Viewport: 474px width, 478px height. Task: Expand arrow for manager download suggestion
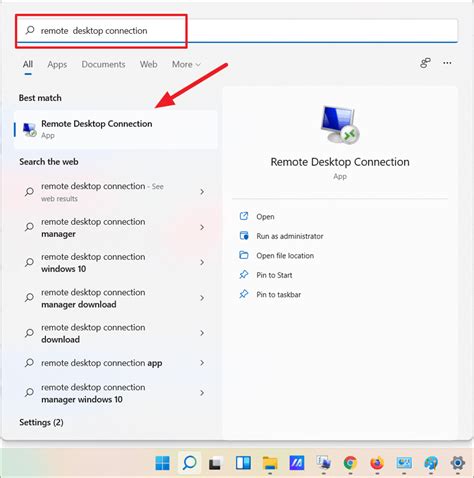point(202,298)
